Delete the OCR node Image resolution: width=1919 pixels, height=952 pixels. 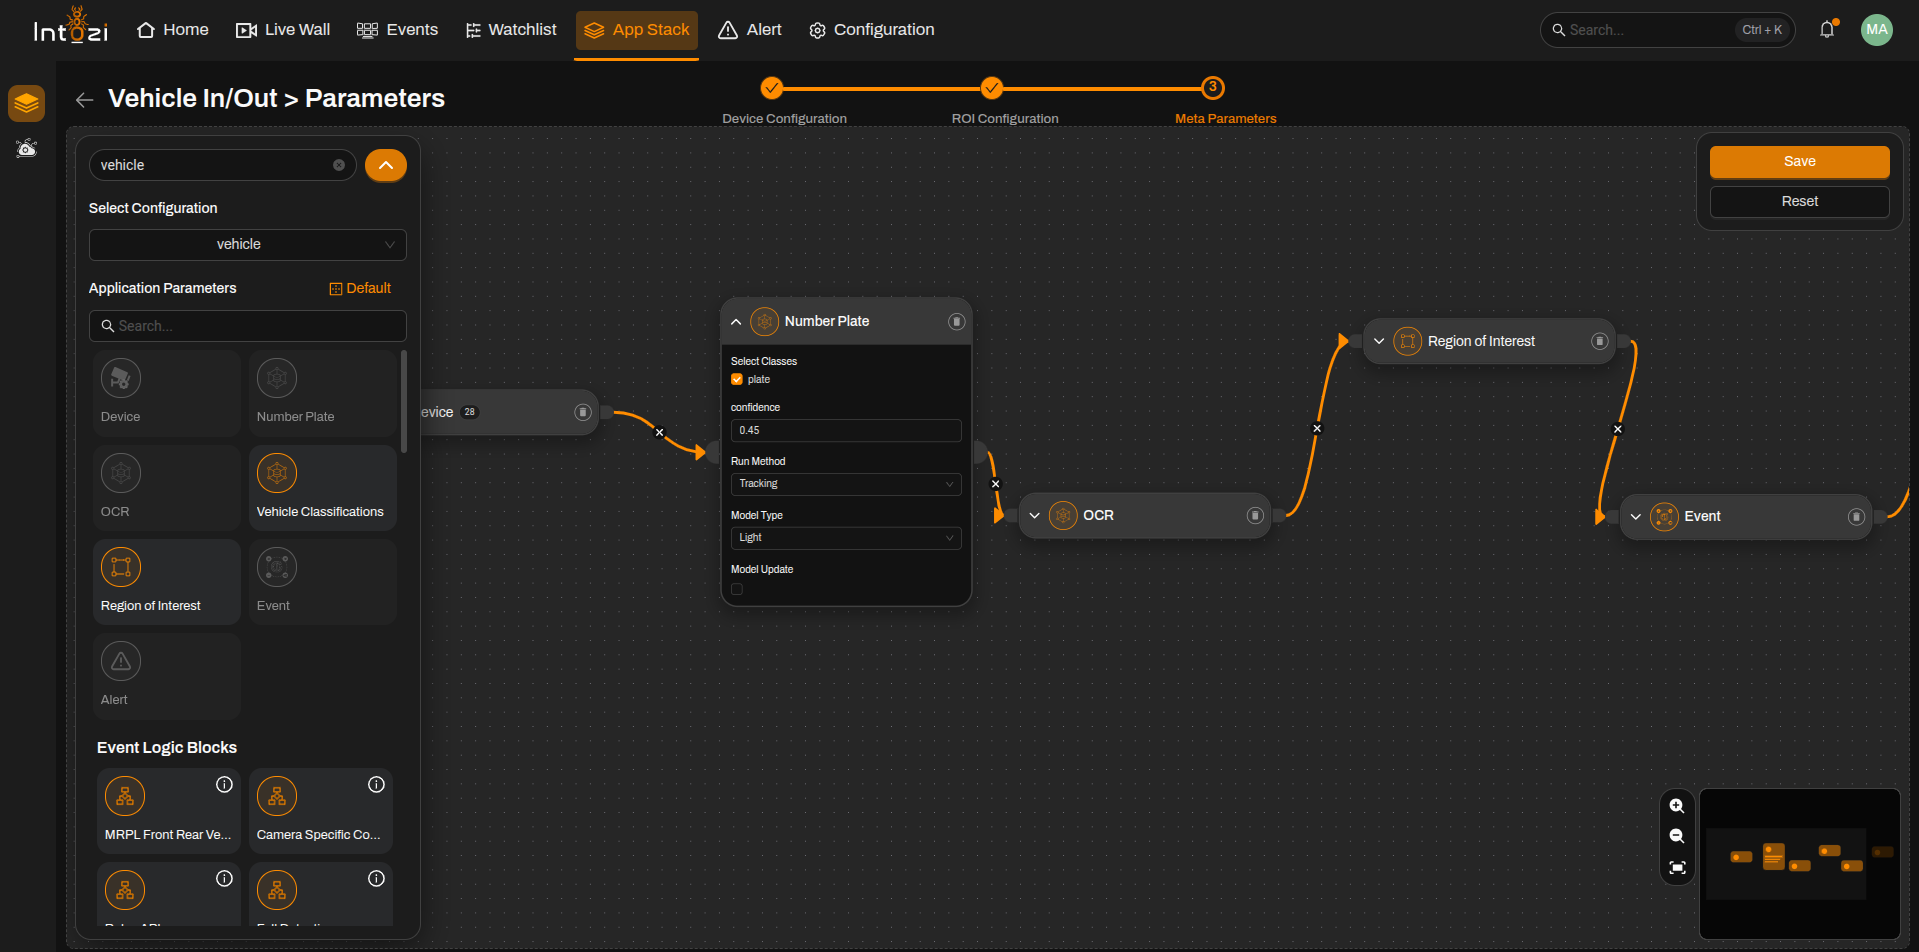point(1255,516)
